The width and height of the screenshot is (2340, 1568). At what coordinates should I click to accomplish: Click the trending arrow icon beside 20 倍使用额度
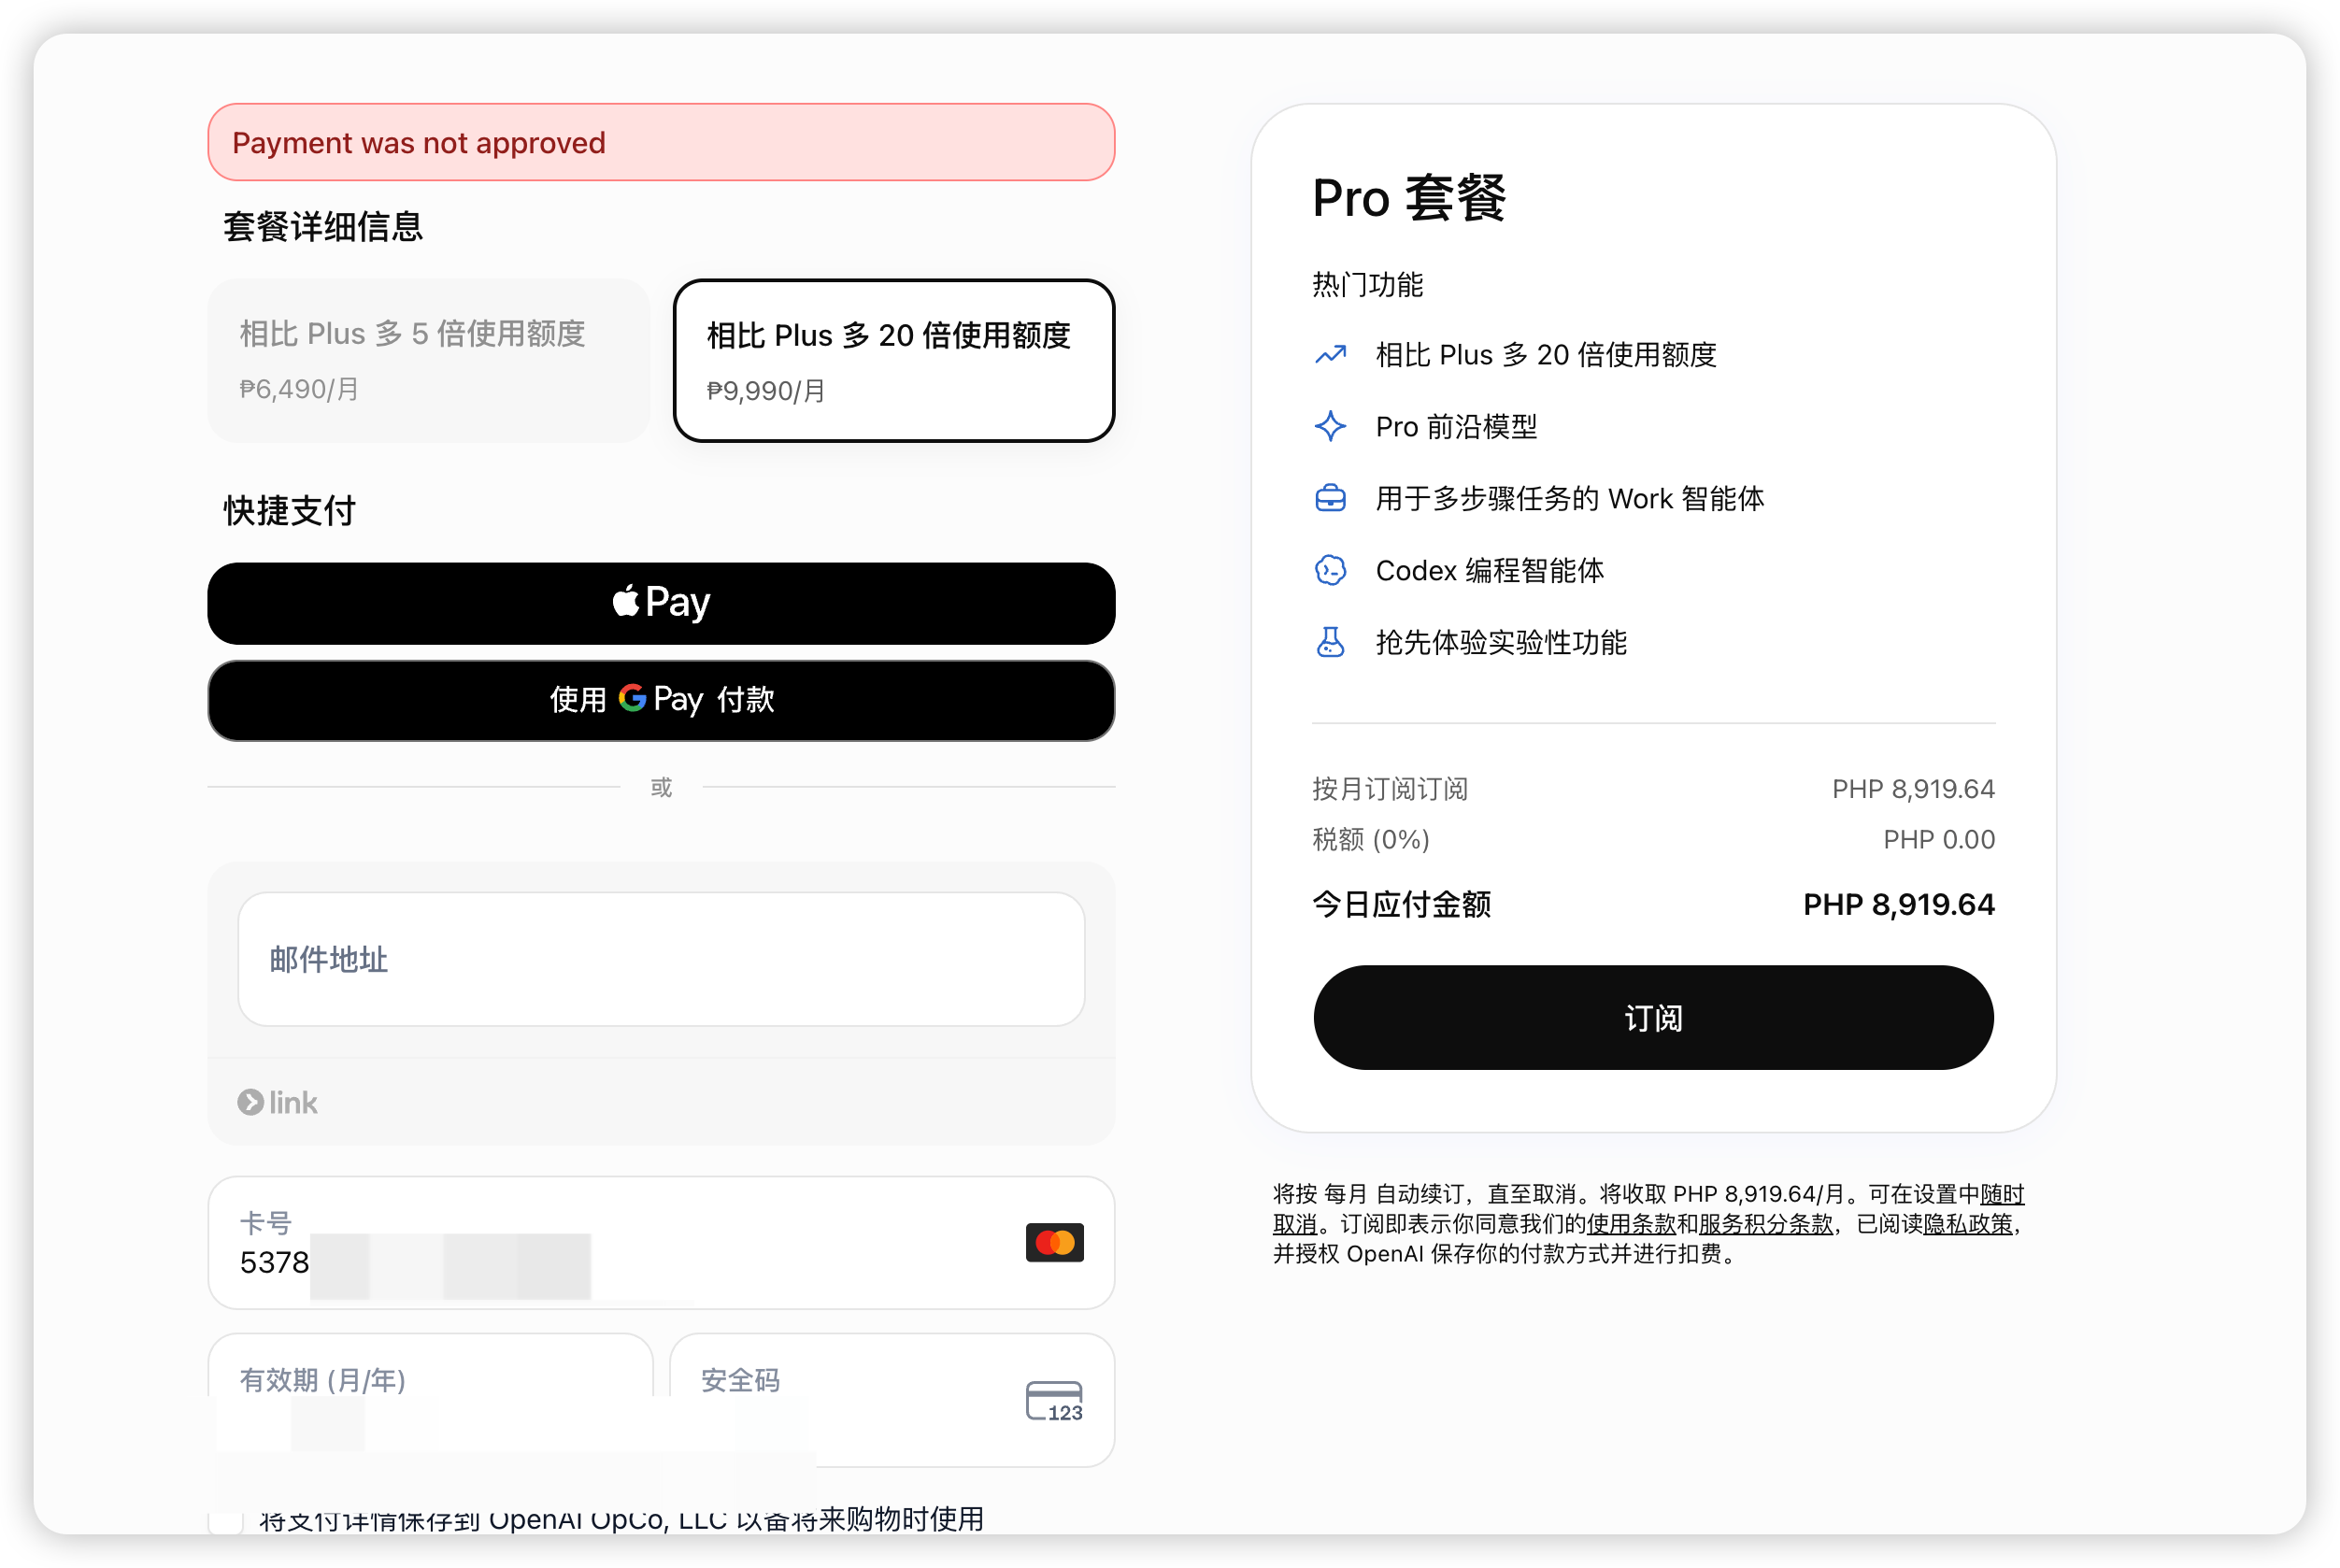pos(1330,355)
